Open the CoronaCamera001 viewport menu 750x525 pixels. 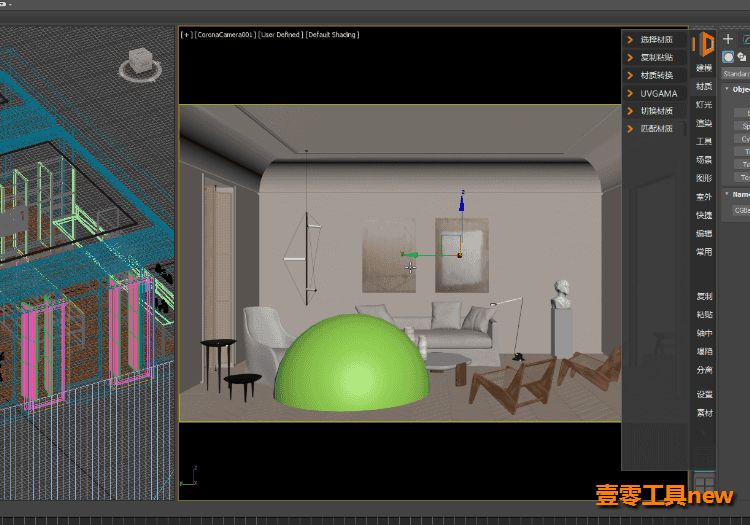225,34
